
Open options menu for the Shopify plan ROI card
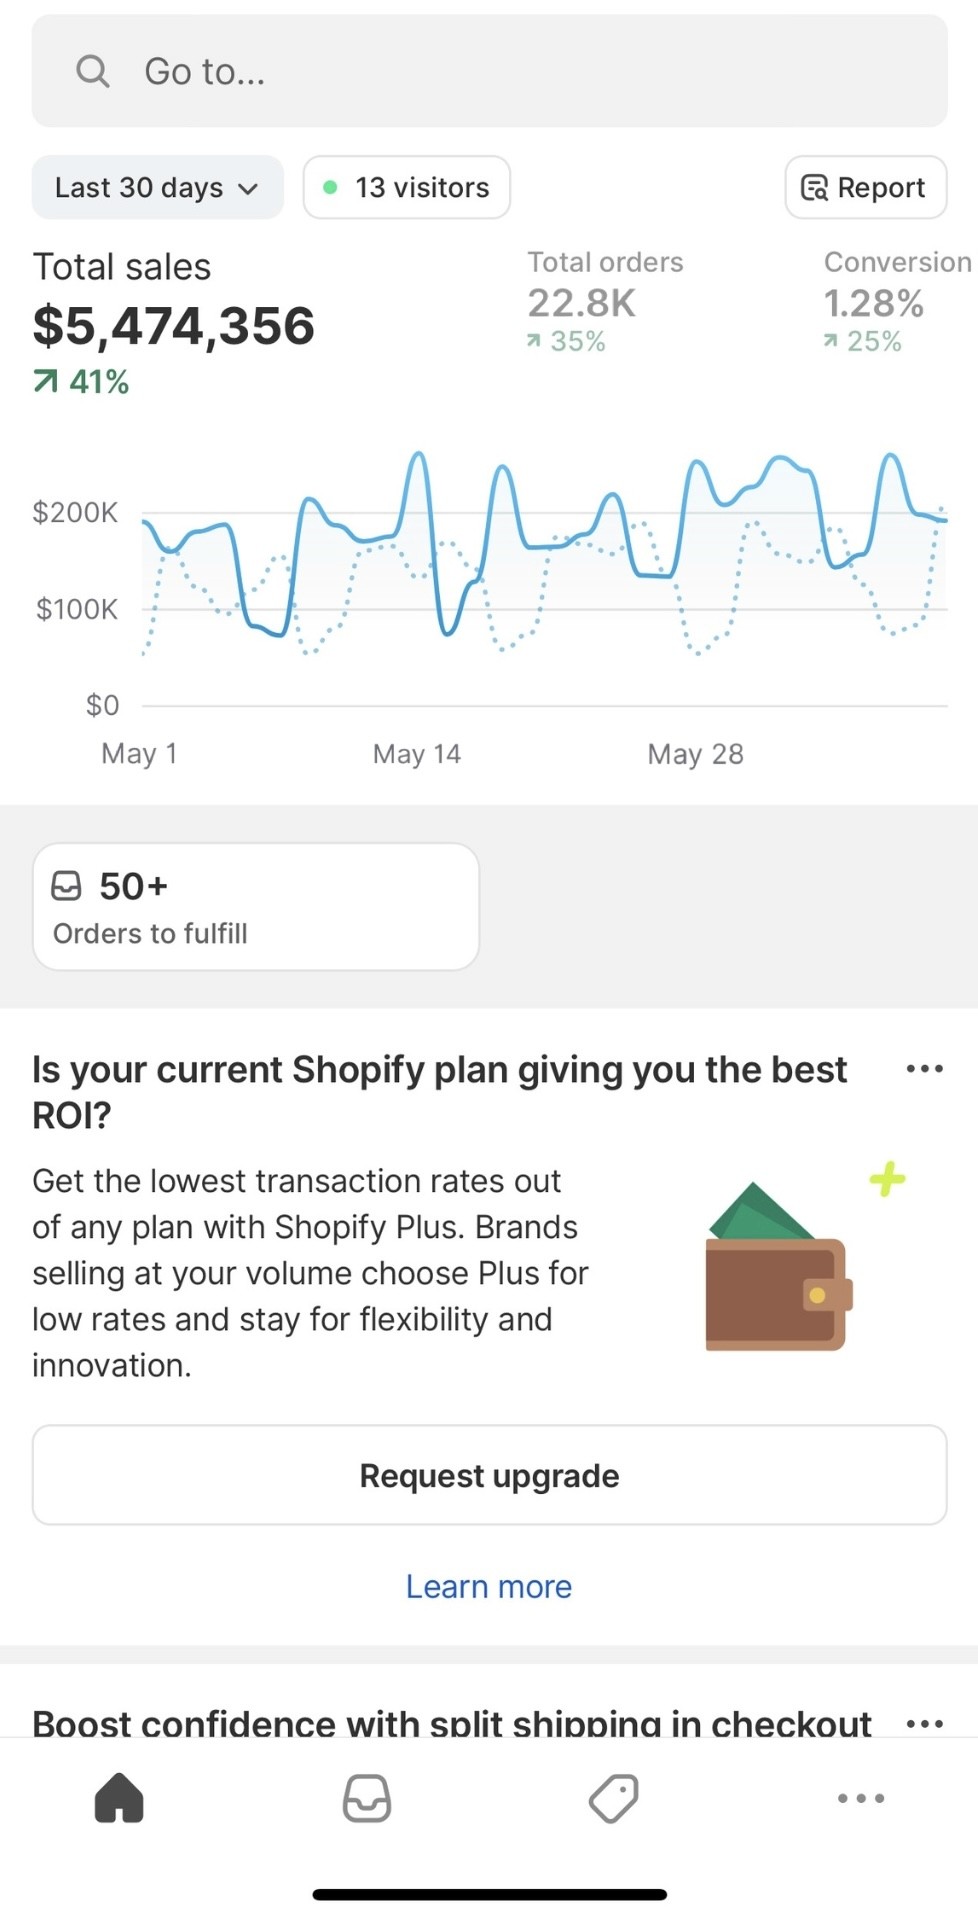(924, 1068)
